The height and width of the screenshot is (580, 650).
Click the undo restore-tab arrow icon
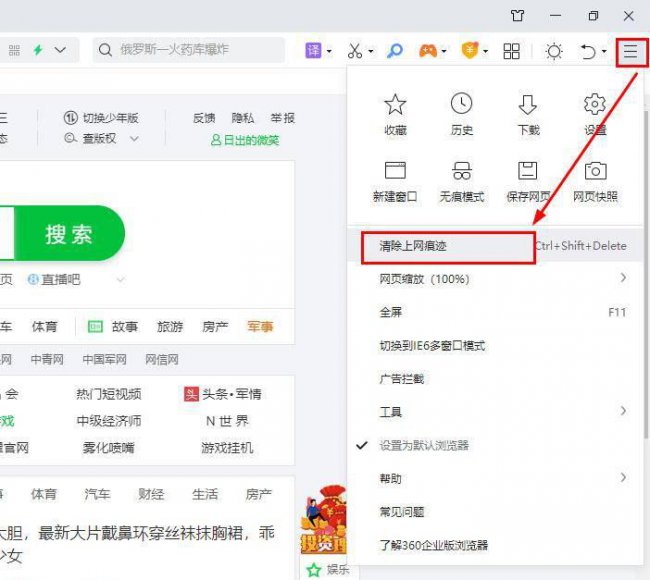click(x=587, y=51)
